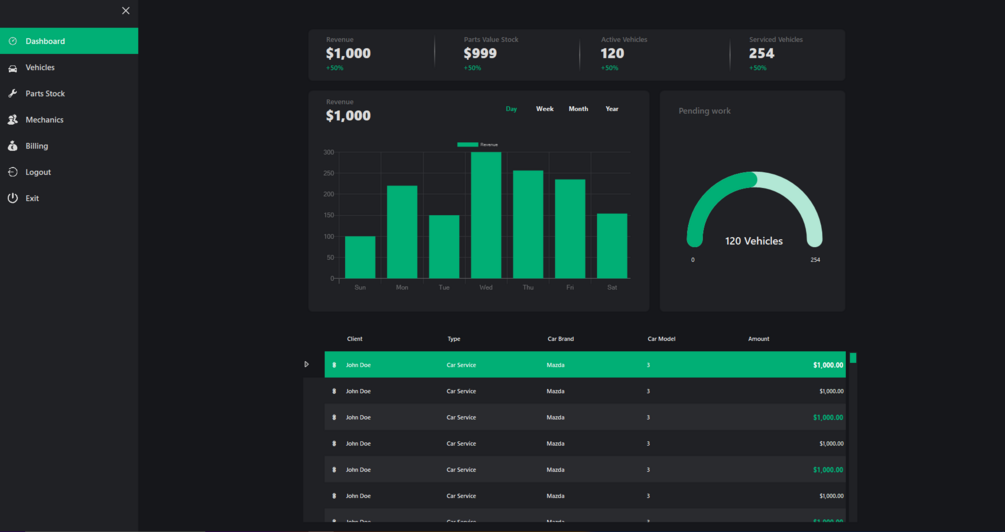This screenshot has width=1005, height=532.
Task: Click the "300" y-axis label on chart
Action: [329, 152]
